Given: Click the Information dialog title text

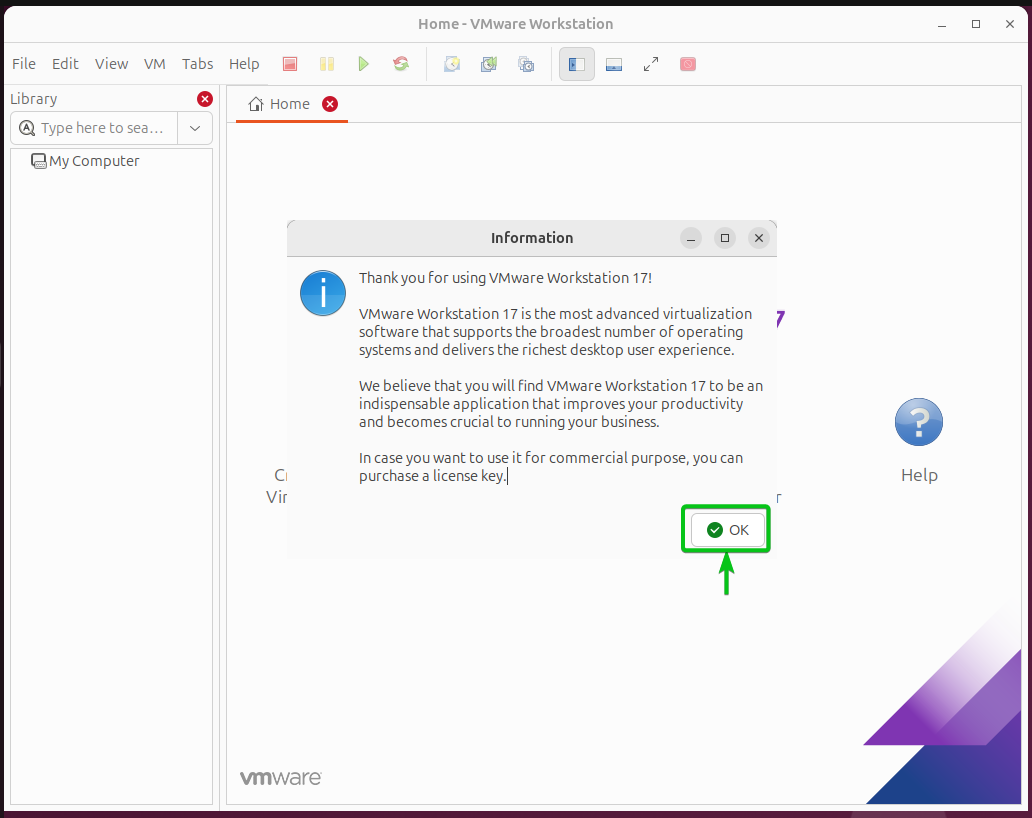Looking at the screenshot, I should point(532,238).
